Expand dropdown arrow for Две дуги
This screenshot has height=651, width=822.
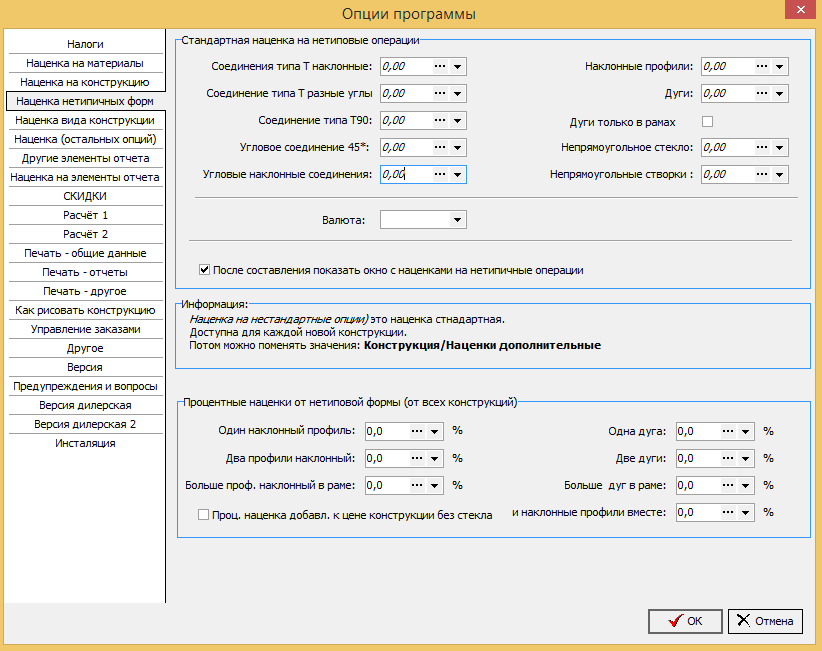coord(745,459)
